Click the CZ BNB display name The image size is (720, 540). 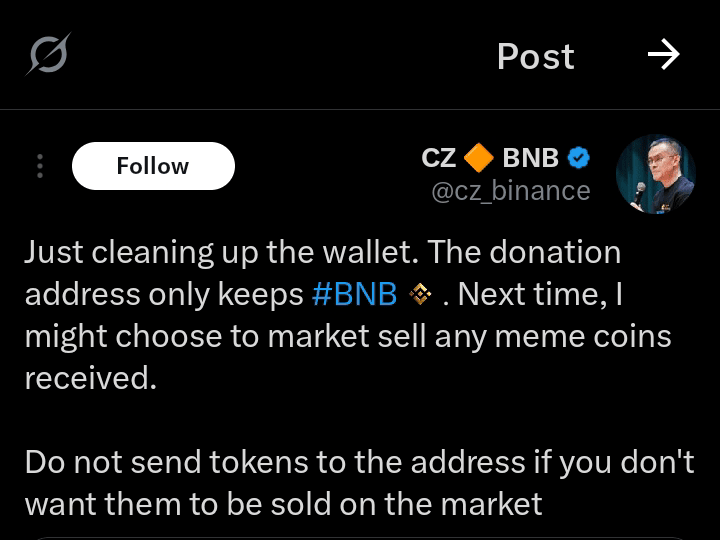point(490,158)
